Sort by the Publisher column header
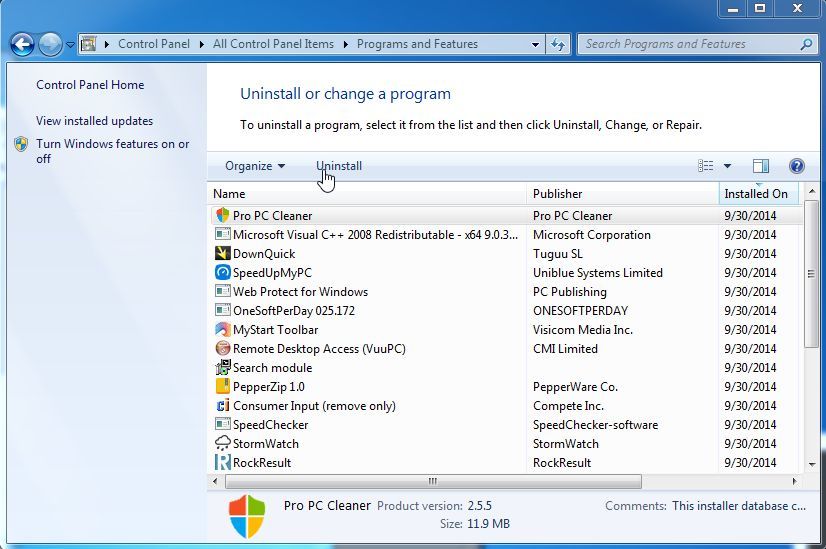The image size is (826, 549). [x=622, y=193]
